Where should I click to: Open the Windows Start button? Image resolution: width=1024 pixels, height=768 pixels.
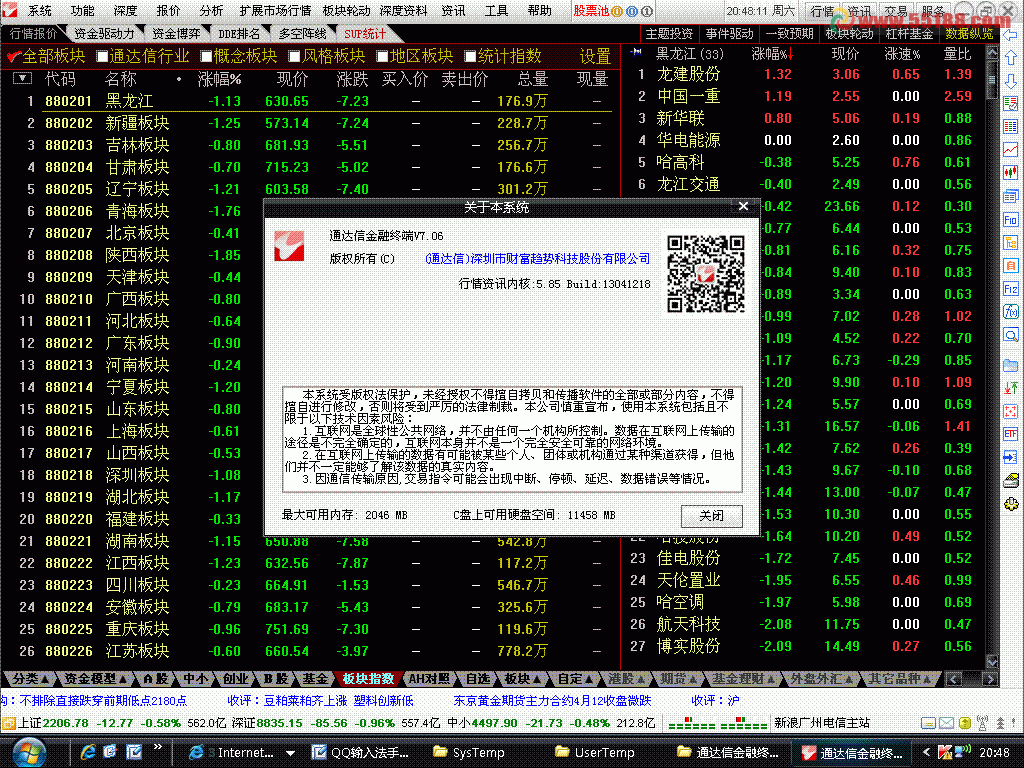pos(28,752)
